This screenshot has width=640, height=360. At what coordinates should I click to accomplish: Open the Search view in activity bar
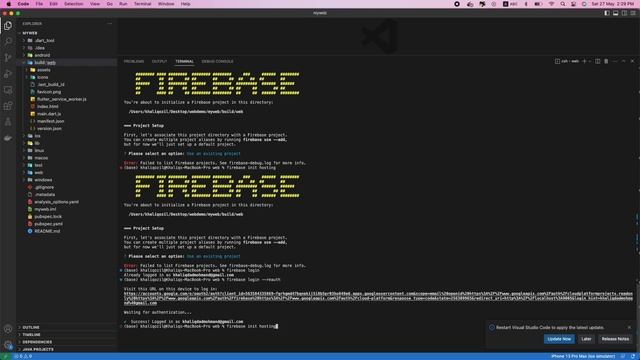pos(8,41)
